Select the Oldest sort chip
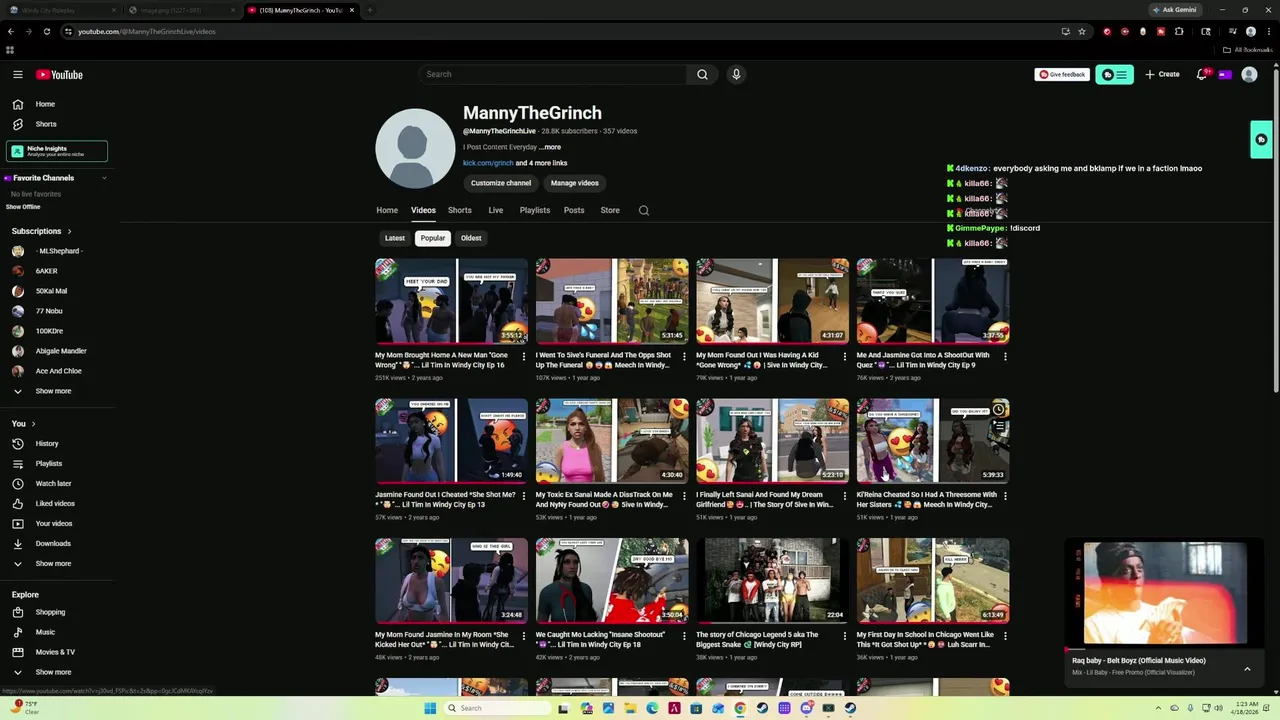 [x=471, y=238]
